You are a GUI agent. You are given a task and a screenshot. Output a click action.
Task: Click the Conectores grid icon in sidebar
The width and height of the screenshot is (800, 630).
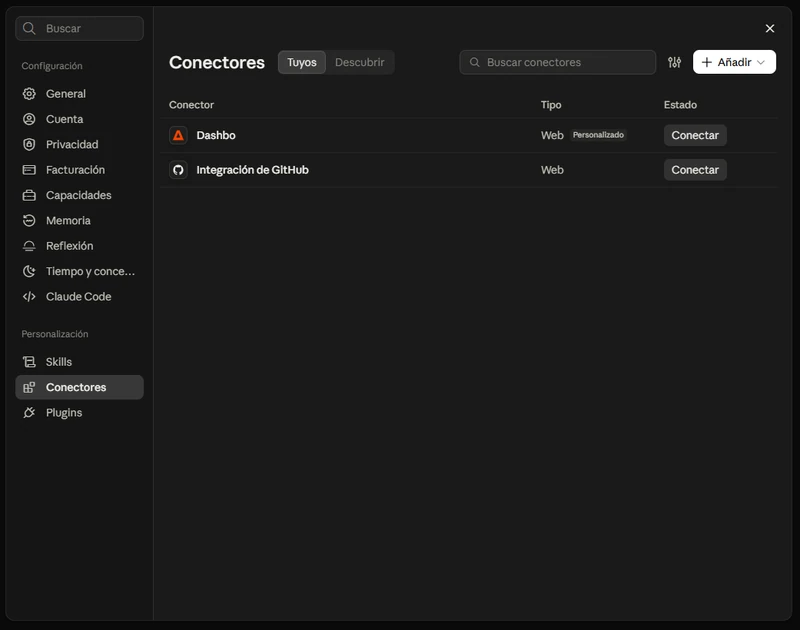coord(29,387)
